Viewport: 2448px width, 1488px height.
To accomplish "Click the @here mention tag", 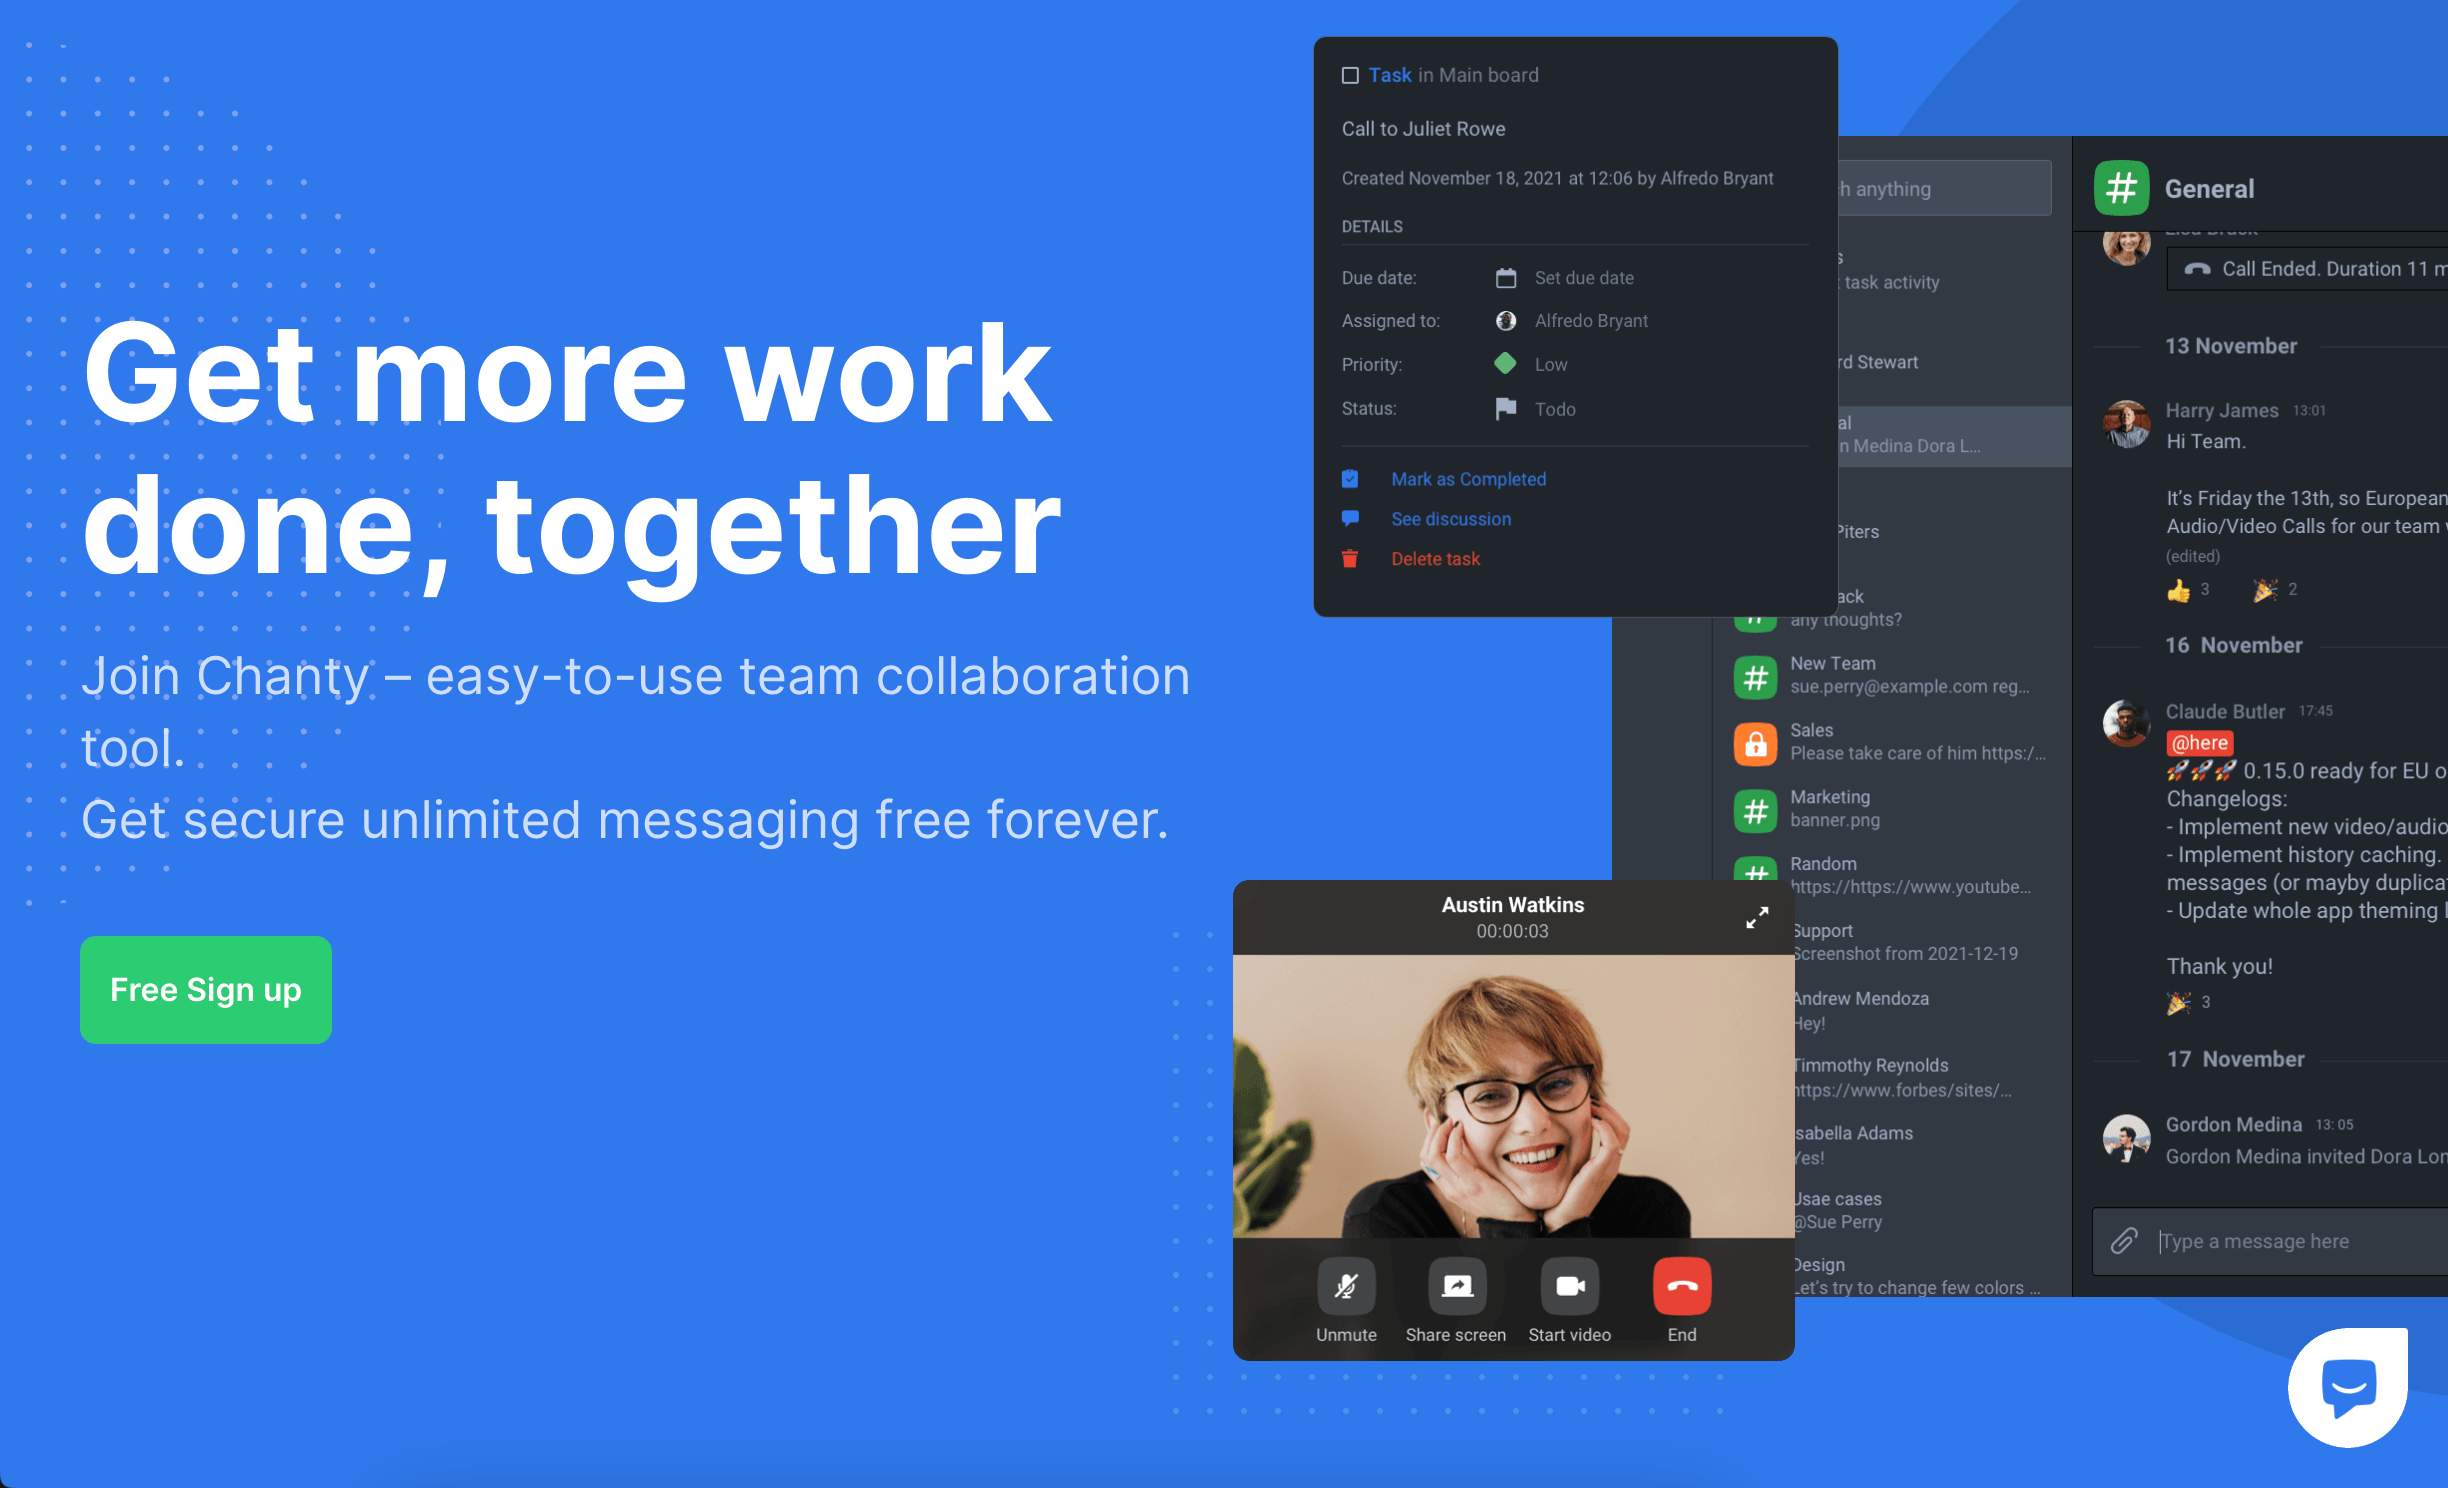I will tap(2200, 743).
